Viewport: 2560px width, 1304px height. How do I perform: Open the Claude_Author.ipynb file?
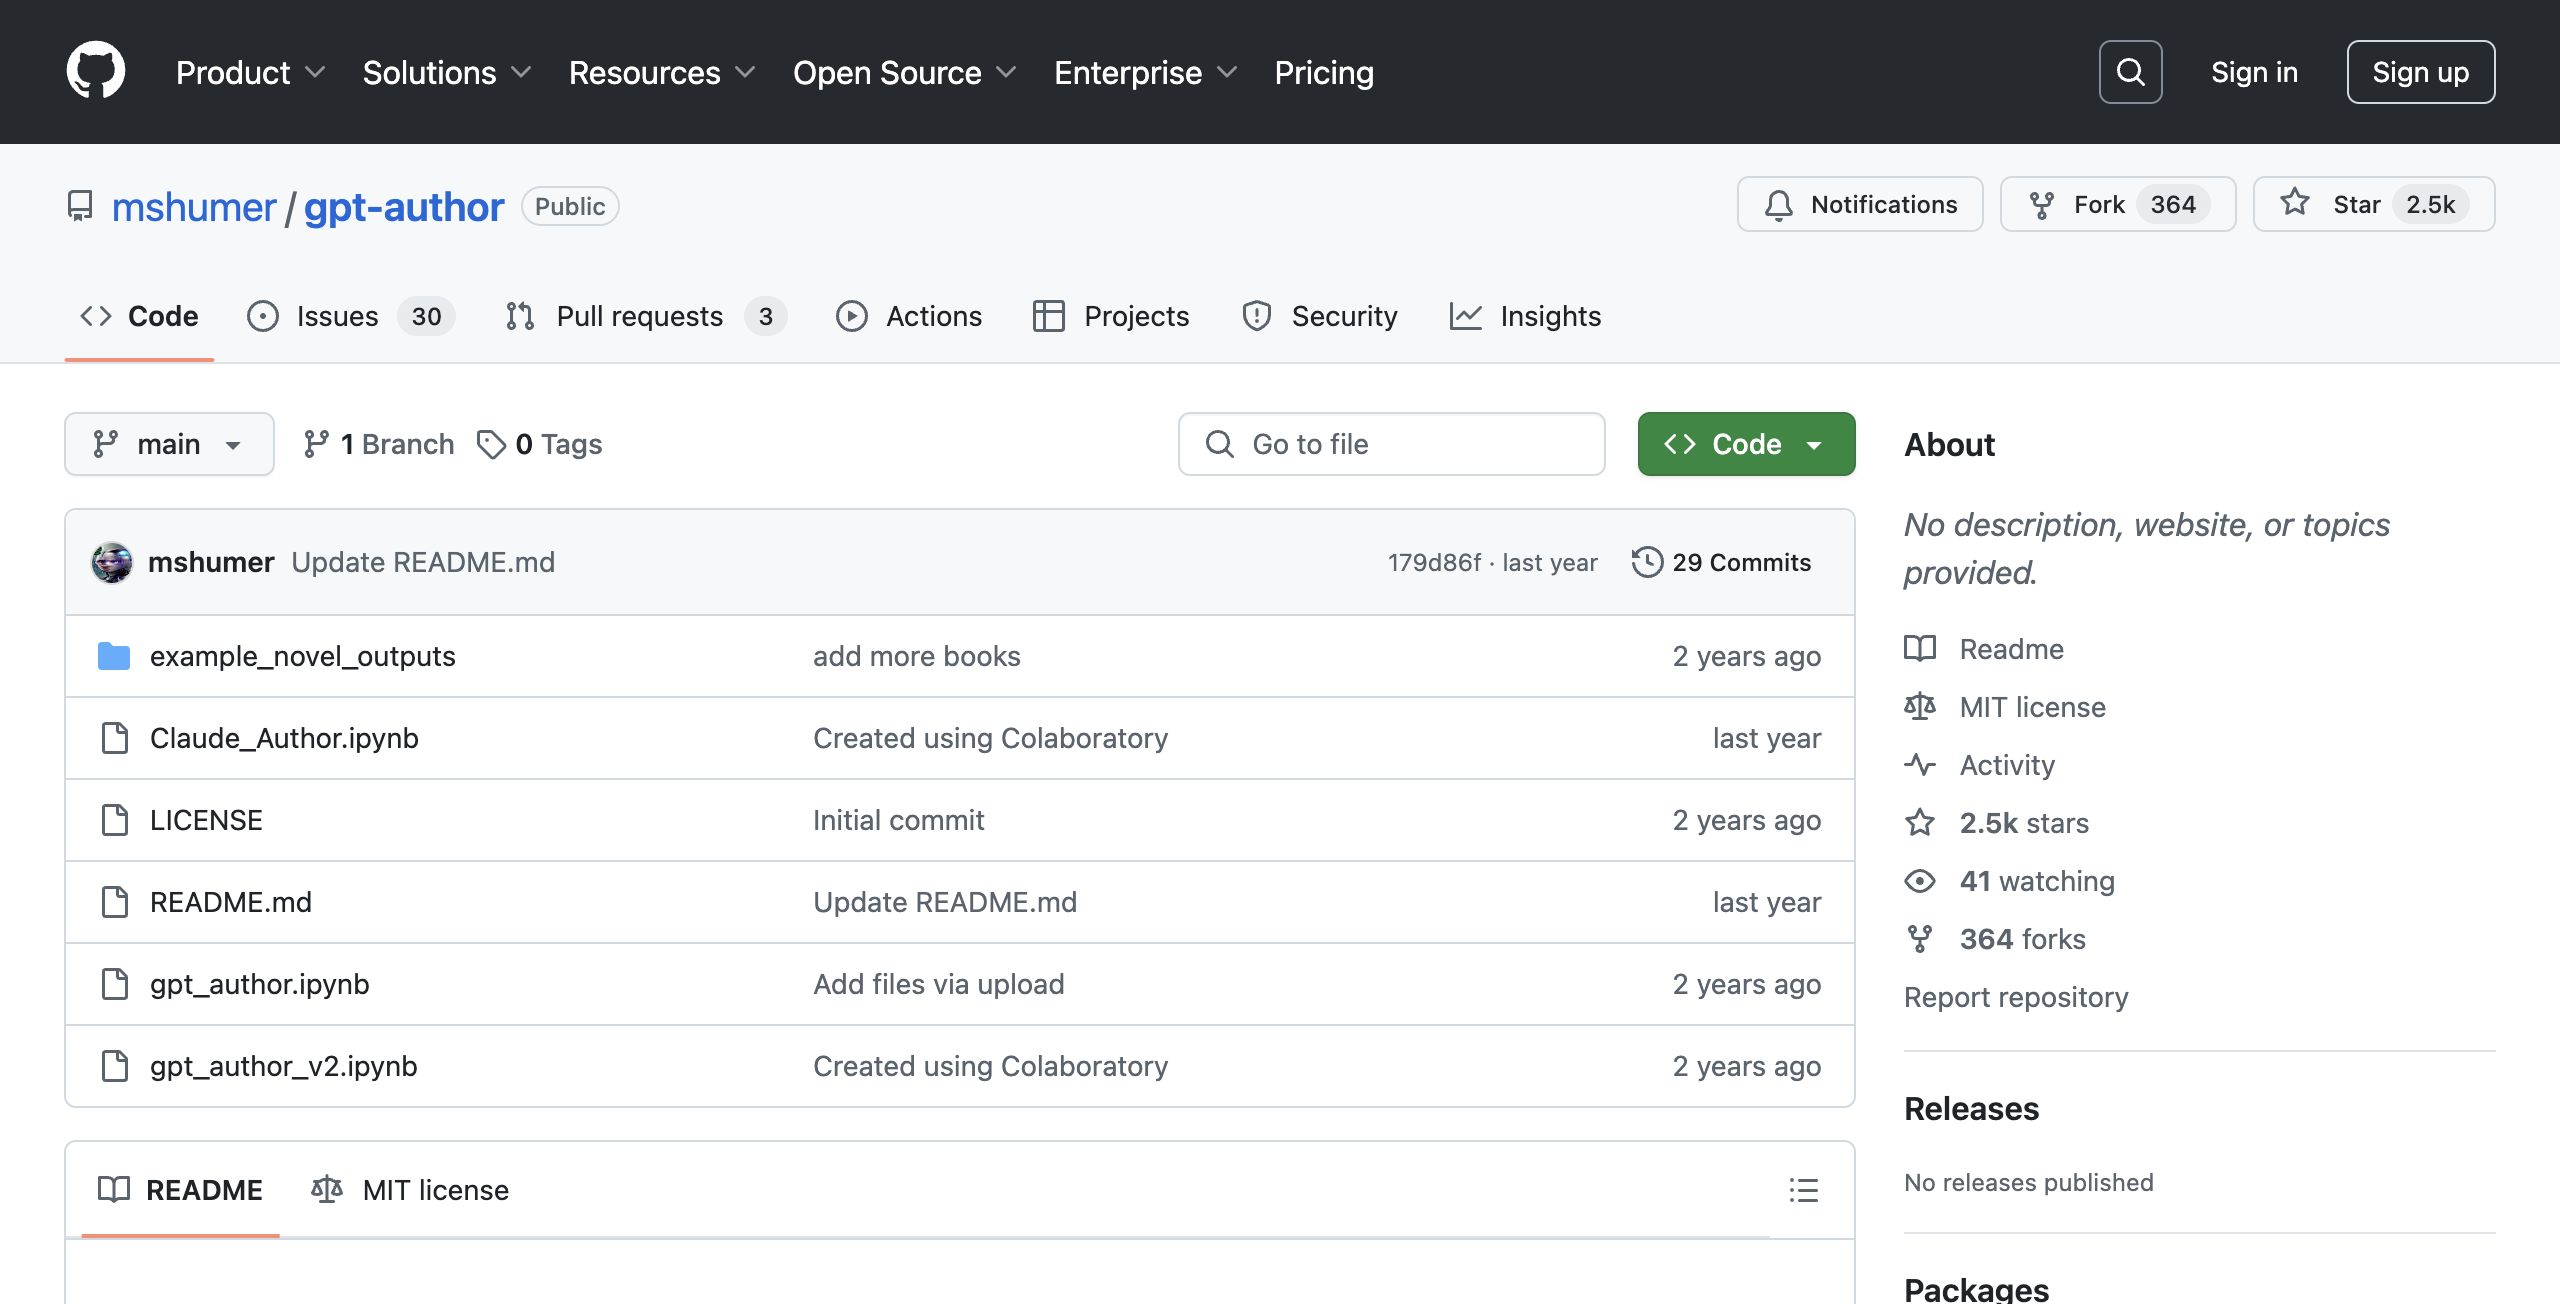click(284, 738)
